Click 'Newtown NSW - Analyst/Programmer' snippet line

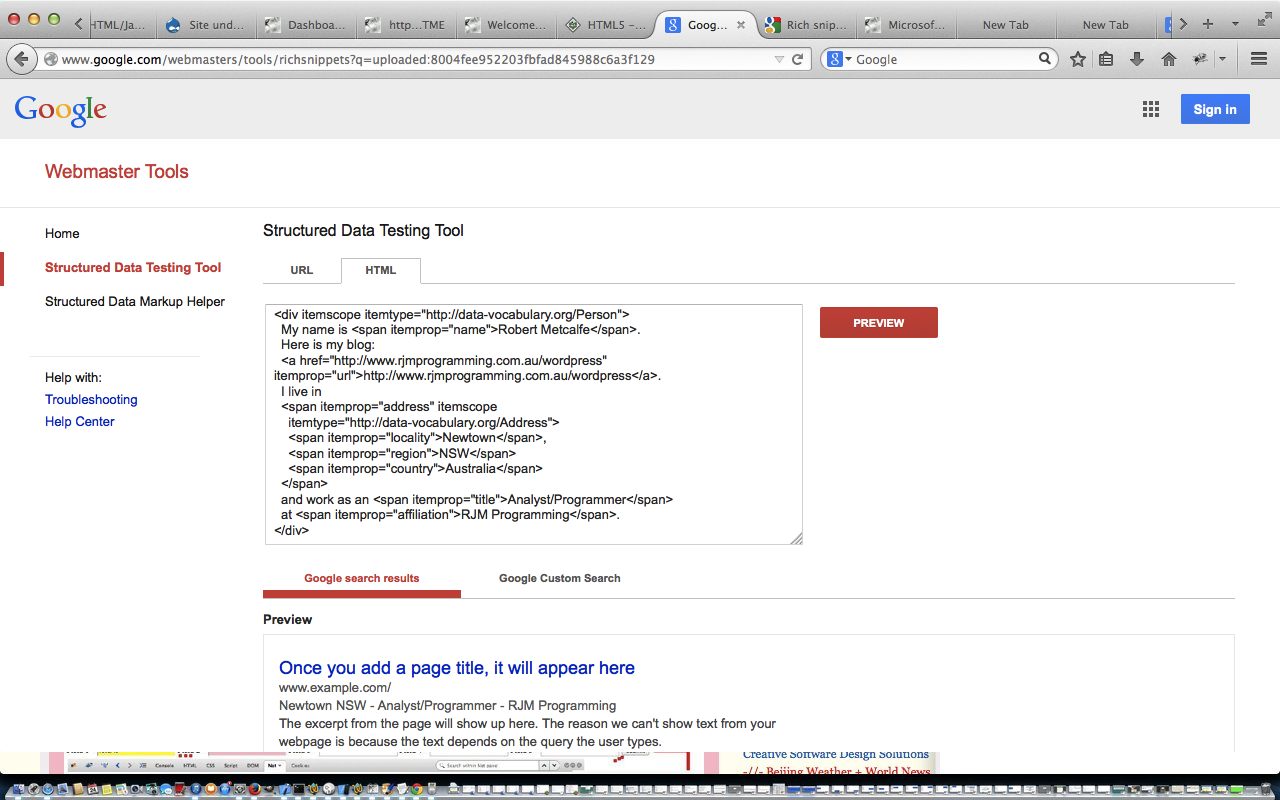[x=448, y=705]
